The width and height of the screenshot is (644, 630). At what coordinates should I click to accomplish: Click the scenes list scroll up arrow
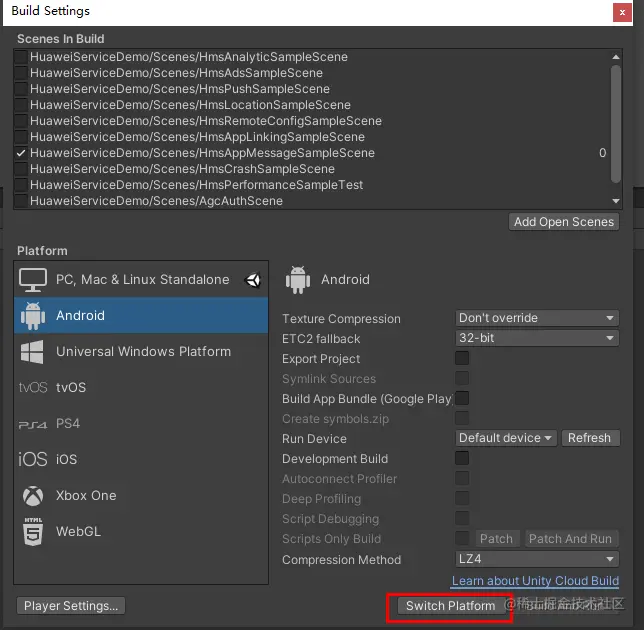pyautogui.click(x=616, y=57)
